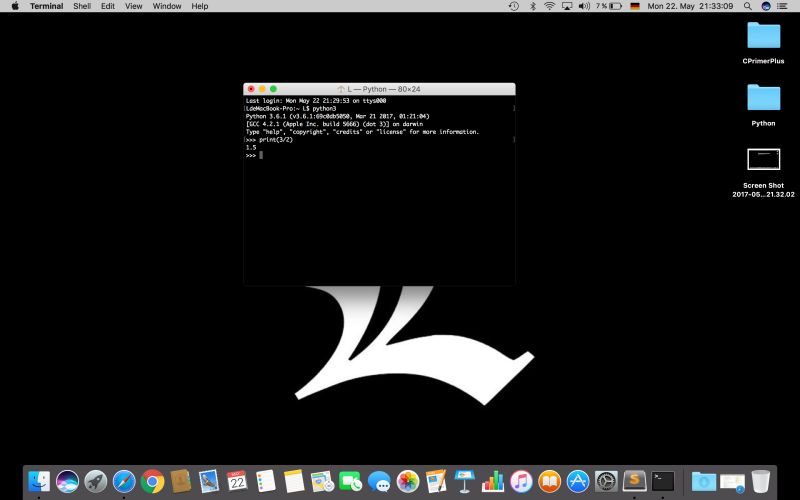
Task: Select the Python folder on desktop
Action: tap(763, 105)
